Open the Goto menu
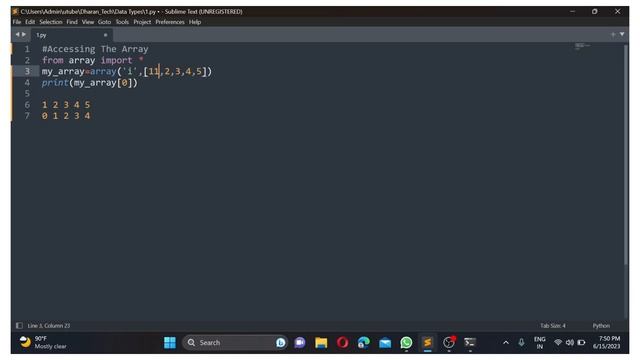 (104, 22)
